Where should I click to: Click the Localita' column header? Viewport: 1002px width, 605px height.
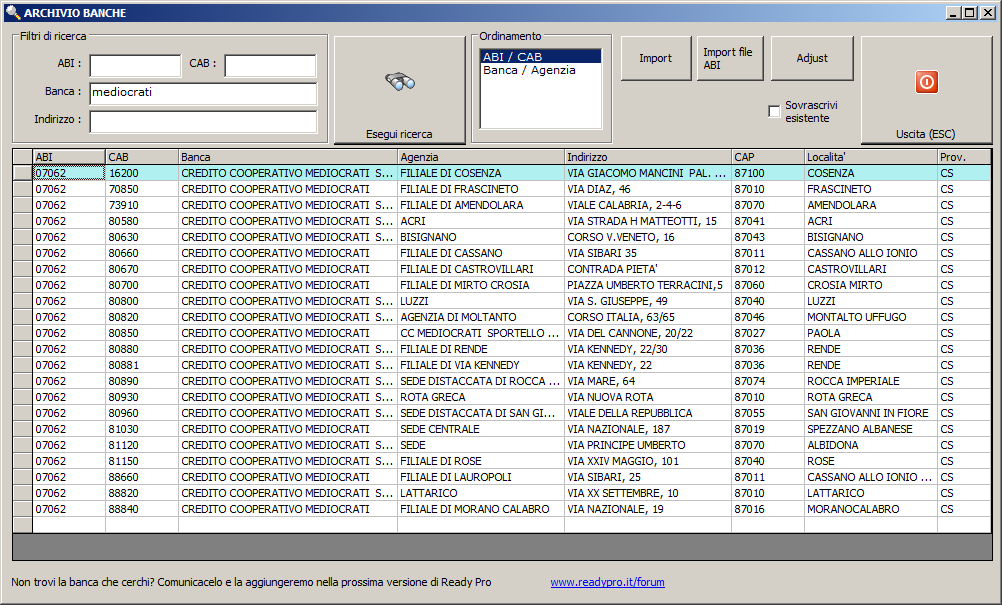click(870, 157)
